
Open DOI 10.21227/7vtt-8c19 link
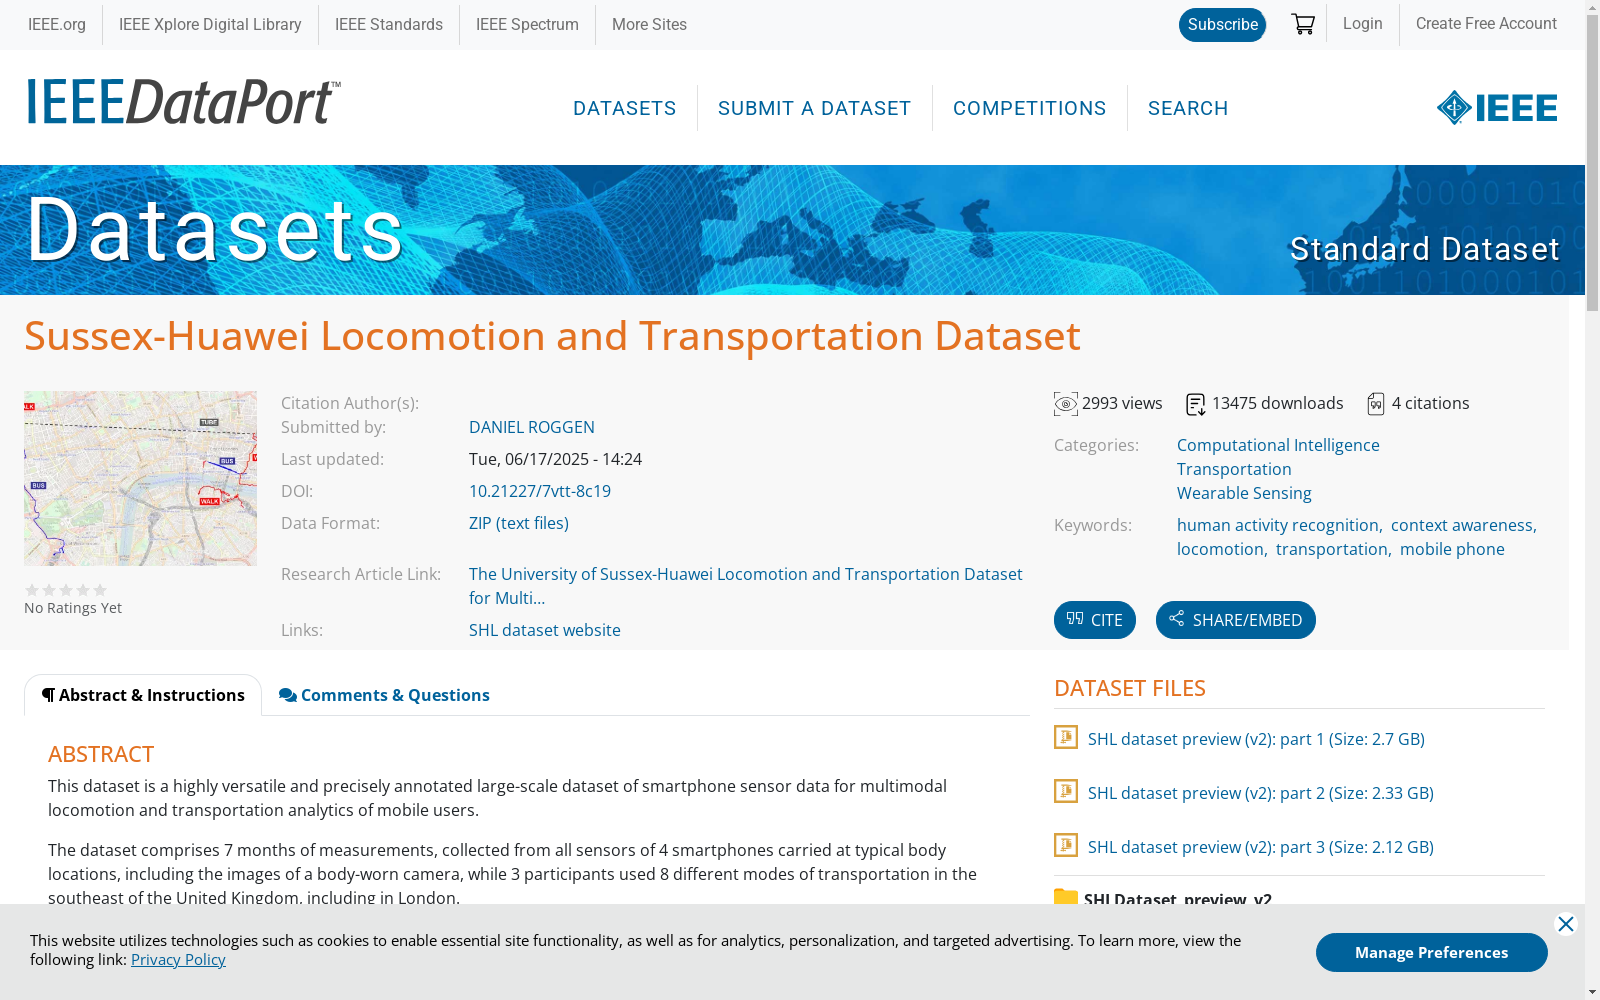[x=540, y=491]
